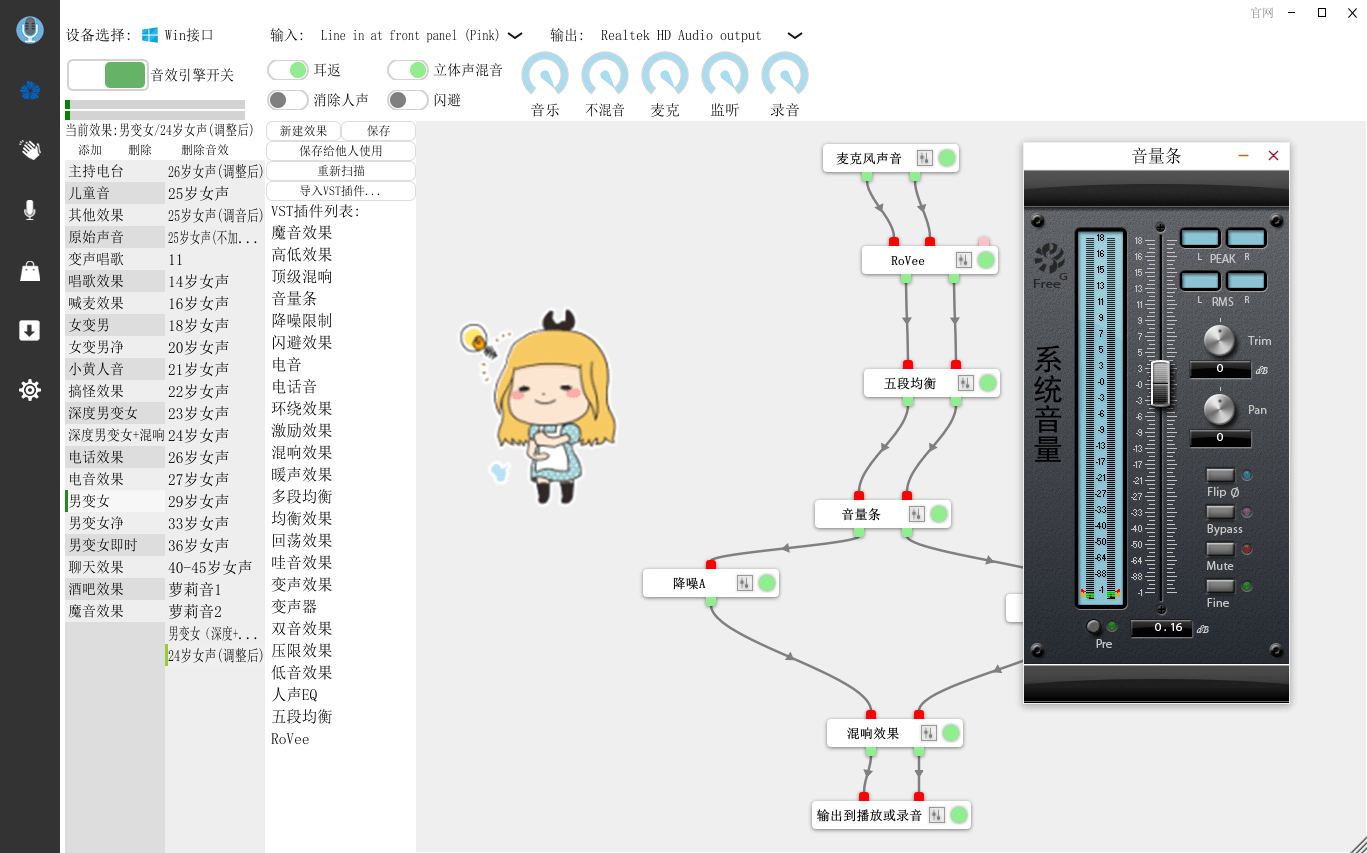Select 24岁女声 preset in list

pos(215,435)
